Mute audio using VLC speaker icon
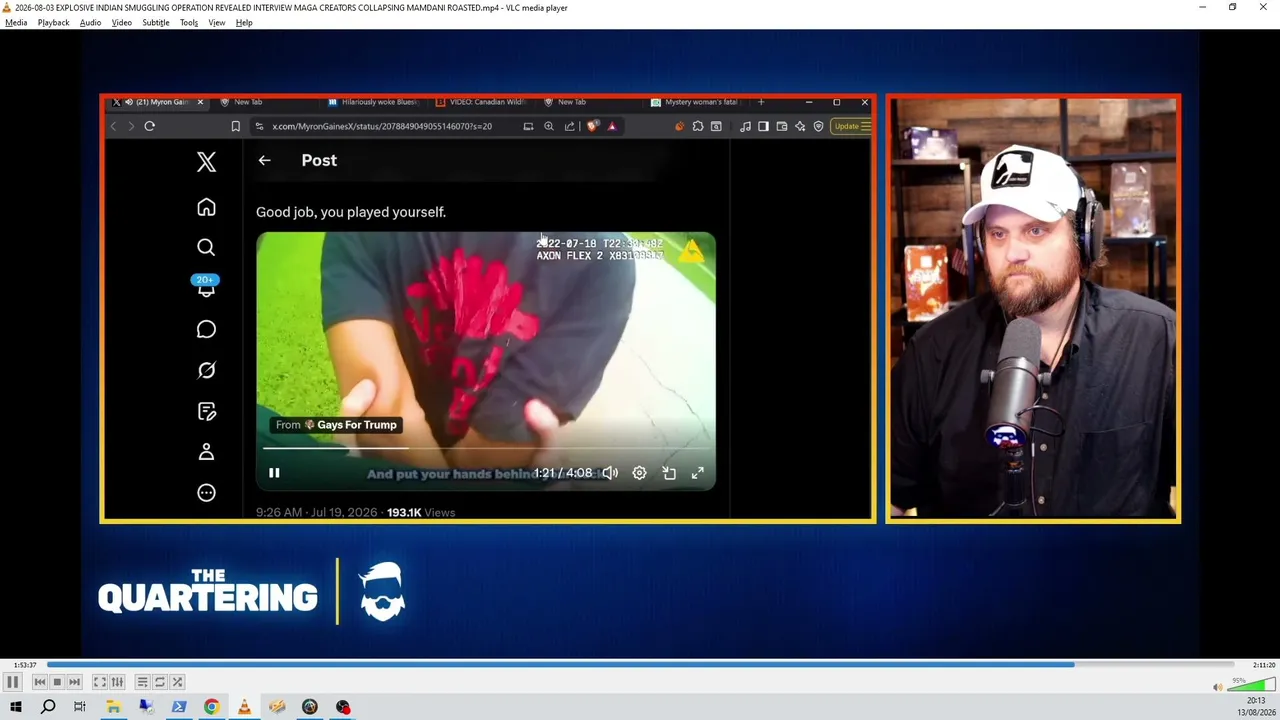Viewport: 1280px width, 720px height. (1217, 687)
